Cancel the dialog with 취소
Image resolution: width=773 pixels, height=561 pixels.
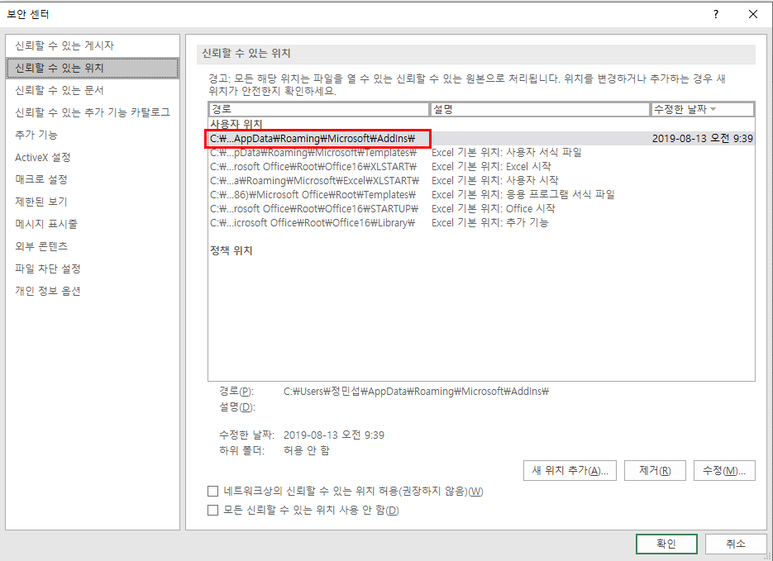[736, 544]
